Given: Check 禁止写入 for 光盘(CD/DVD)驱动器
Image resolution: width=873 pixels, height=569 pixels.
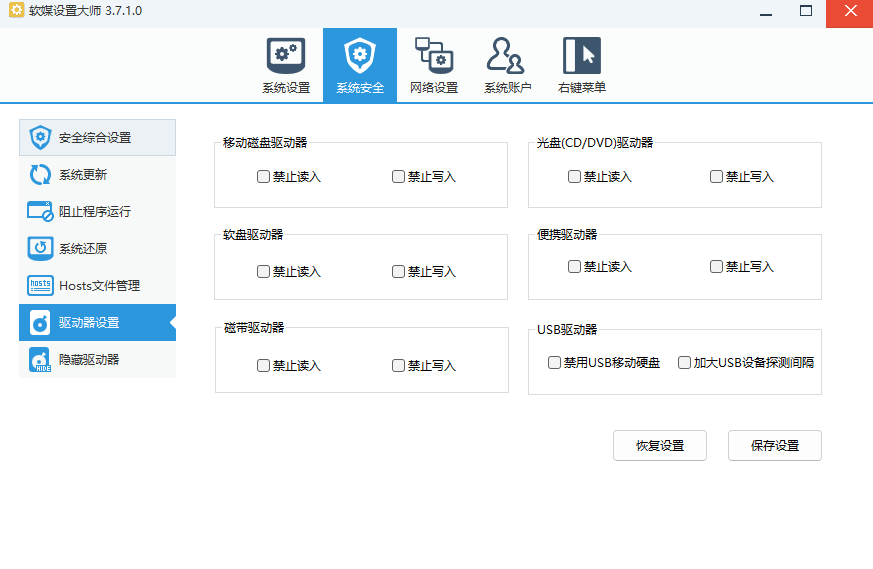Looking at the screenshot, I should tap(716, 177).
